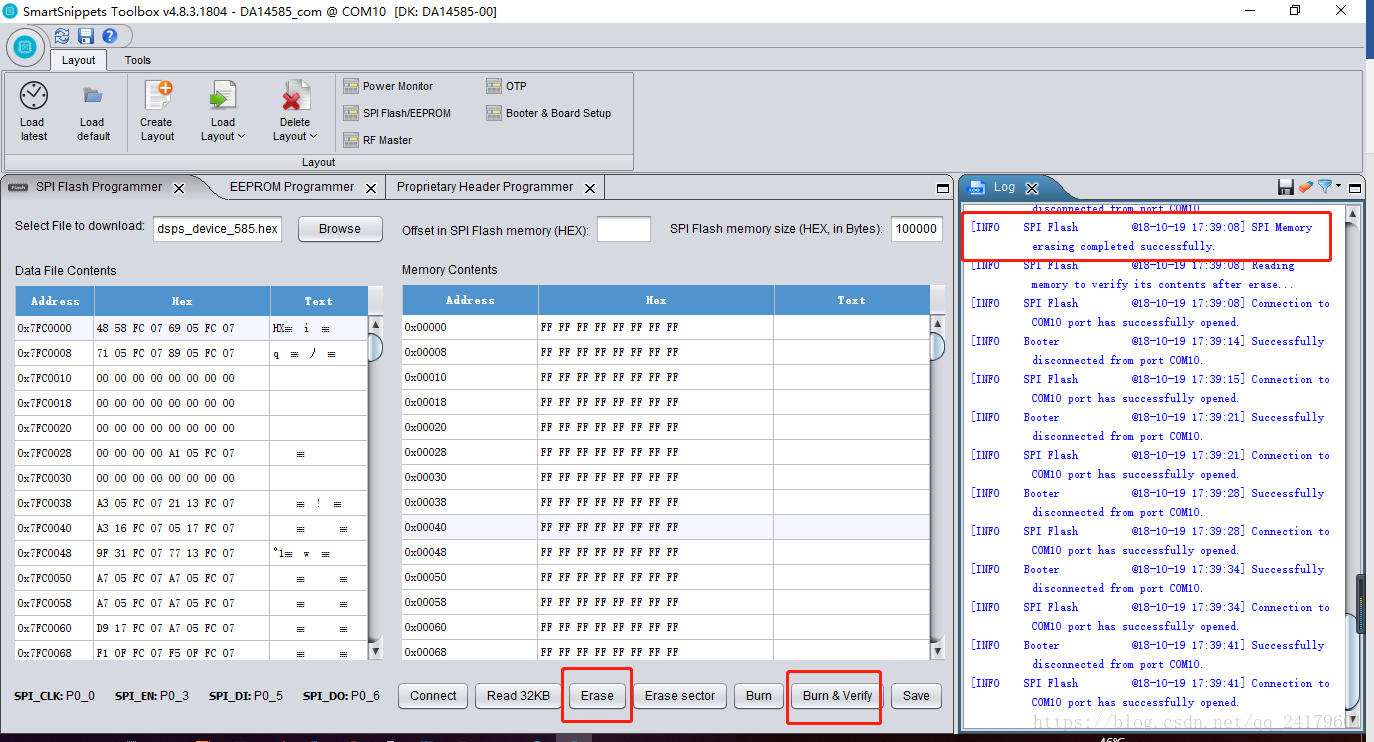This screenshot has height=742, width=1374.
Task: Click Log panel scrollbar down arrow
Action: (x=1353, y=718)
